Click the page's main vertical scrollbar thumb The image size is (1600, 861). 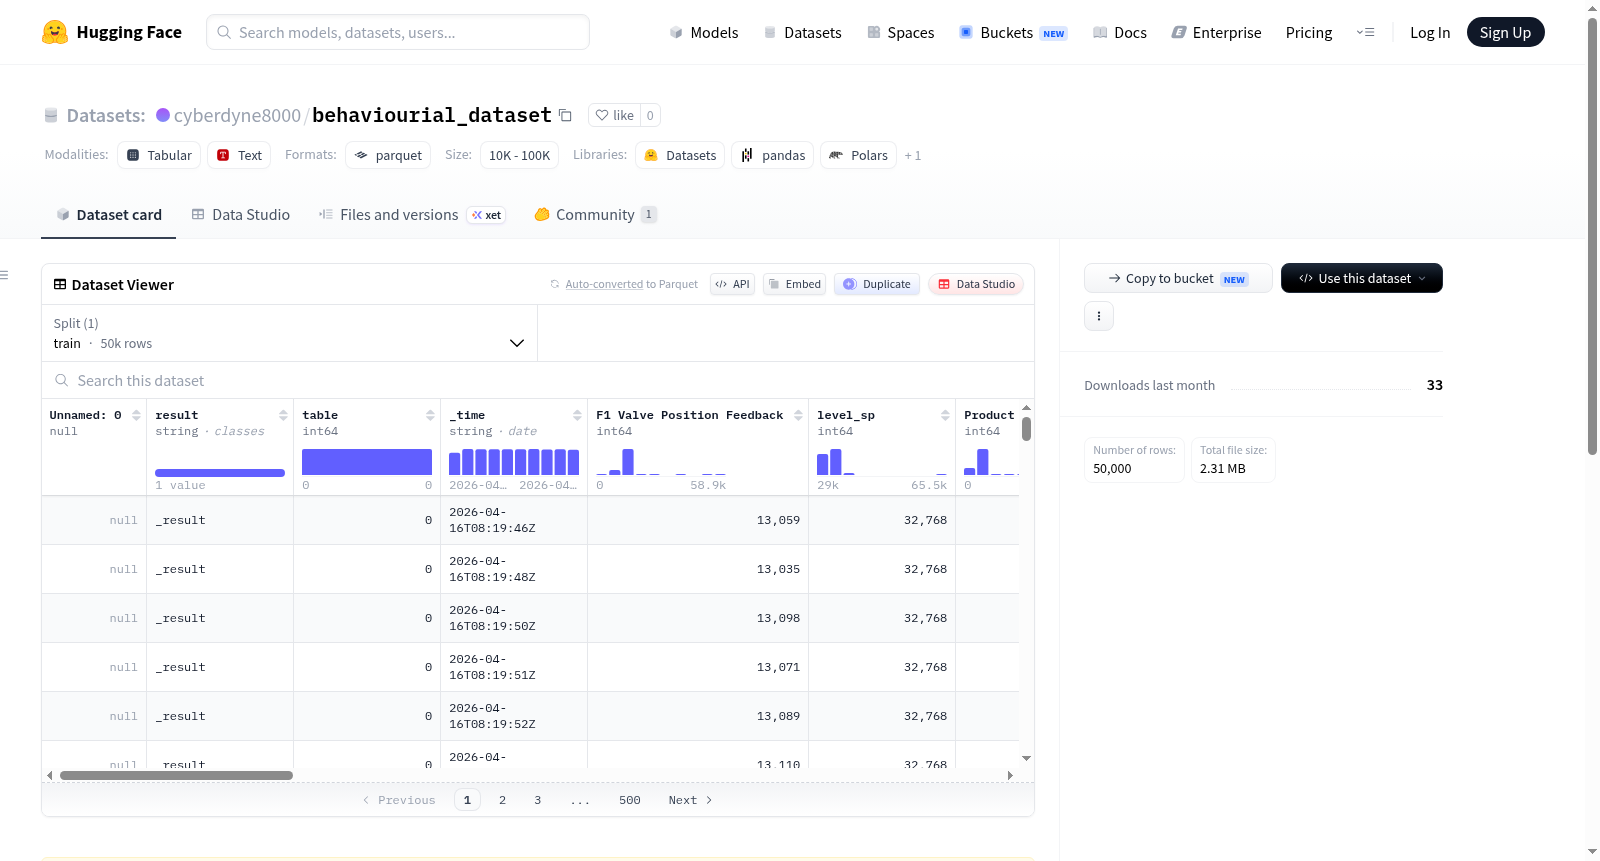coord(1593,236)
